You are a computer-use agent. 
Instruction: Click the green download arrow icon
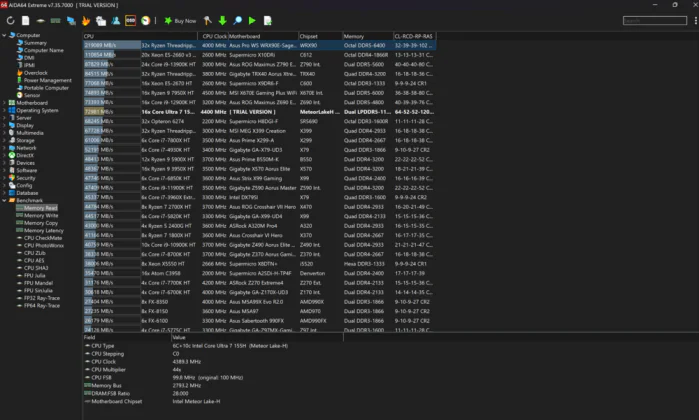pyautogui.click(x=222, y=21)
